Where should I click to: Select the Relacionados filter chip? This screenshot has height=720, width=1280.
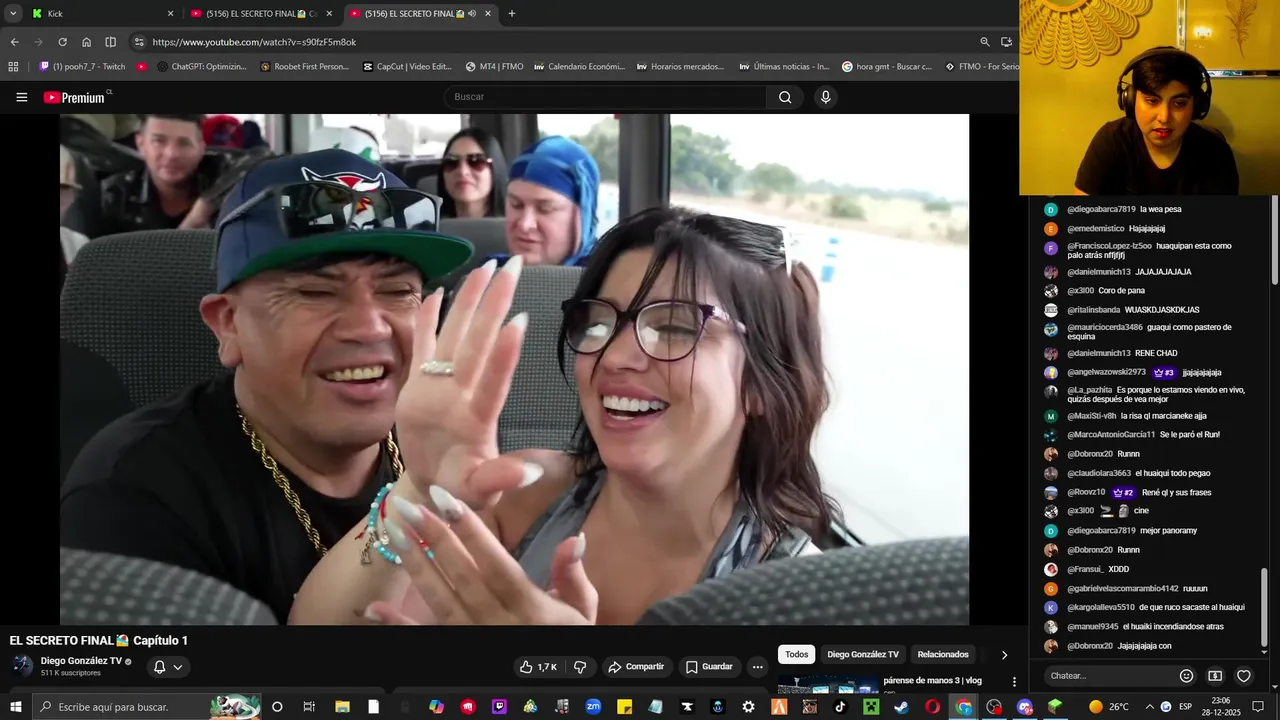(x=943, y=655)
